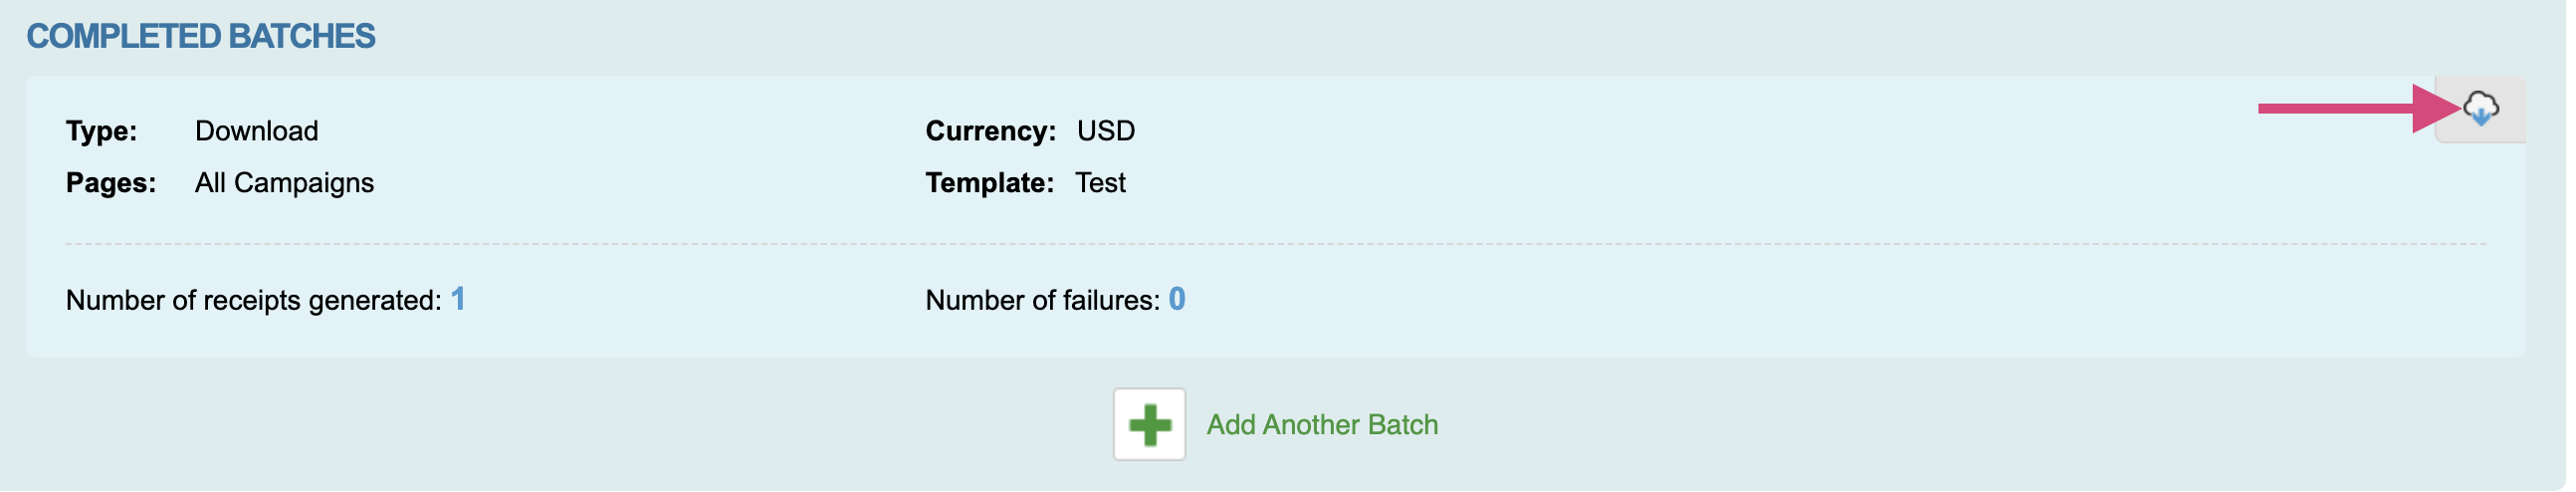Click the Completed Batches heading

point(201,36)
